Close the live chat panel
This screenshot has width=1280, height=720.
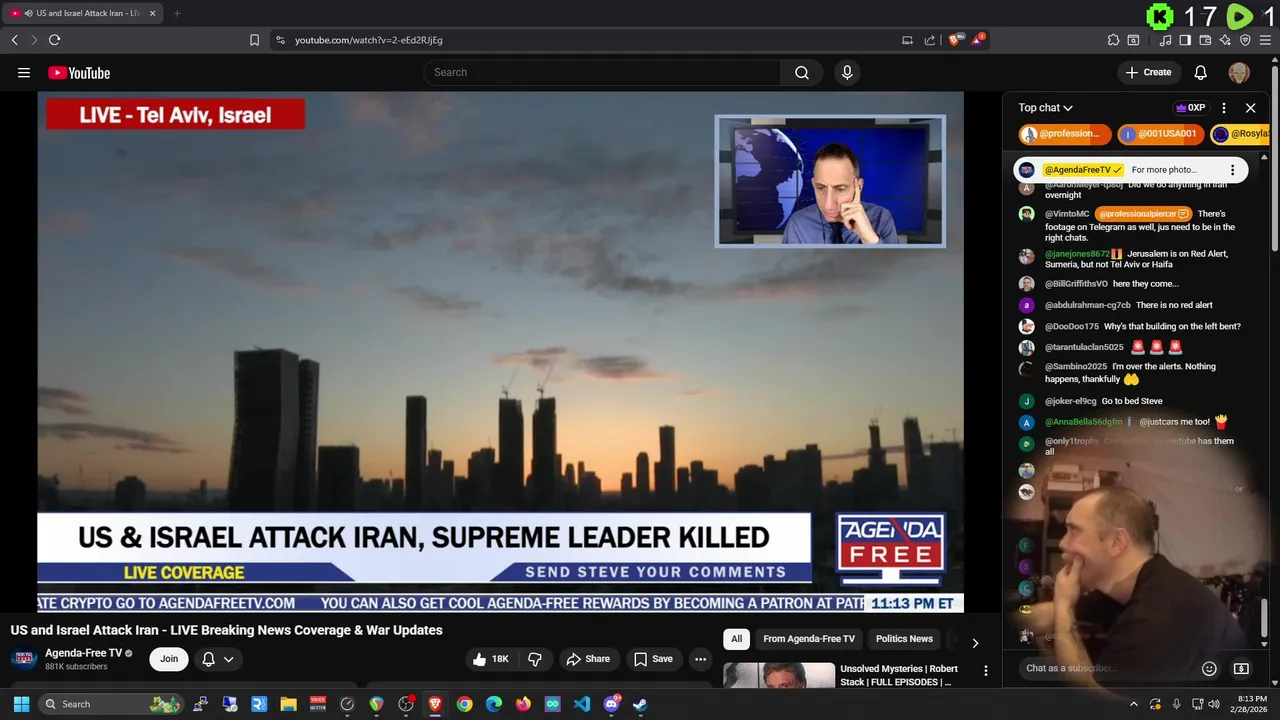pyautogui.click(x=1250, y=108)
